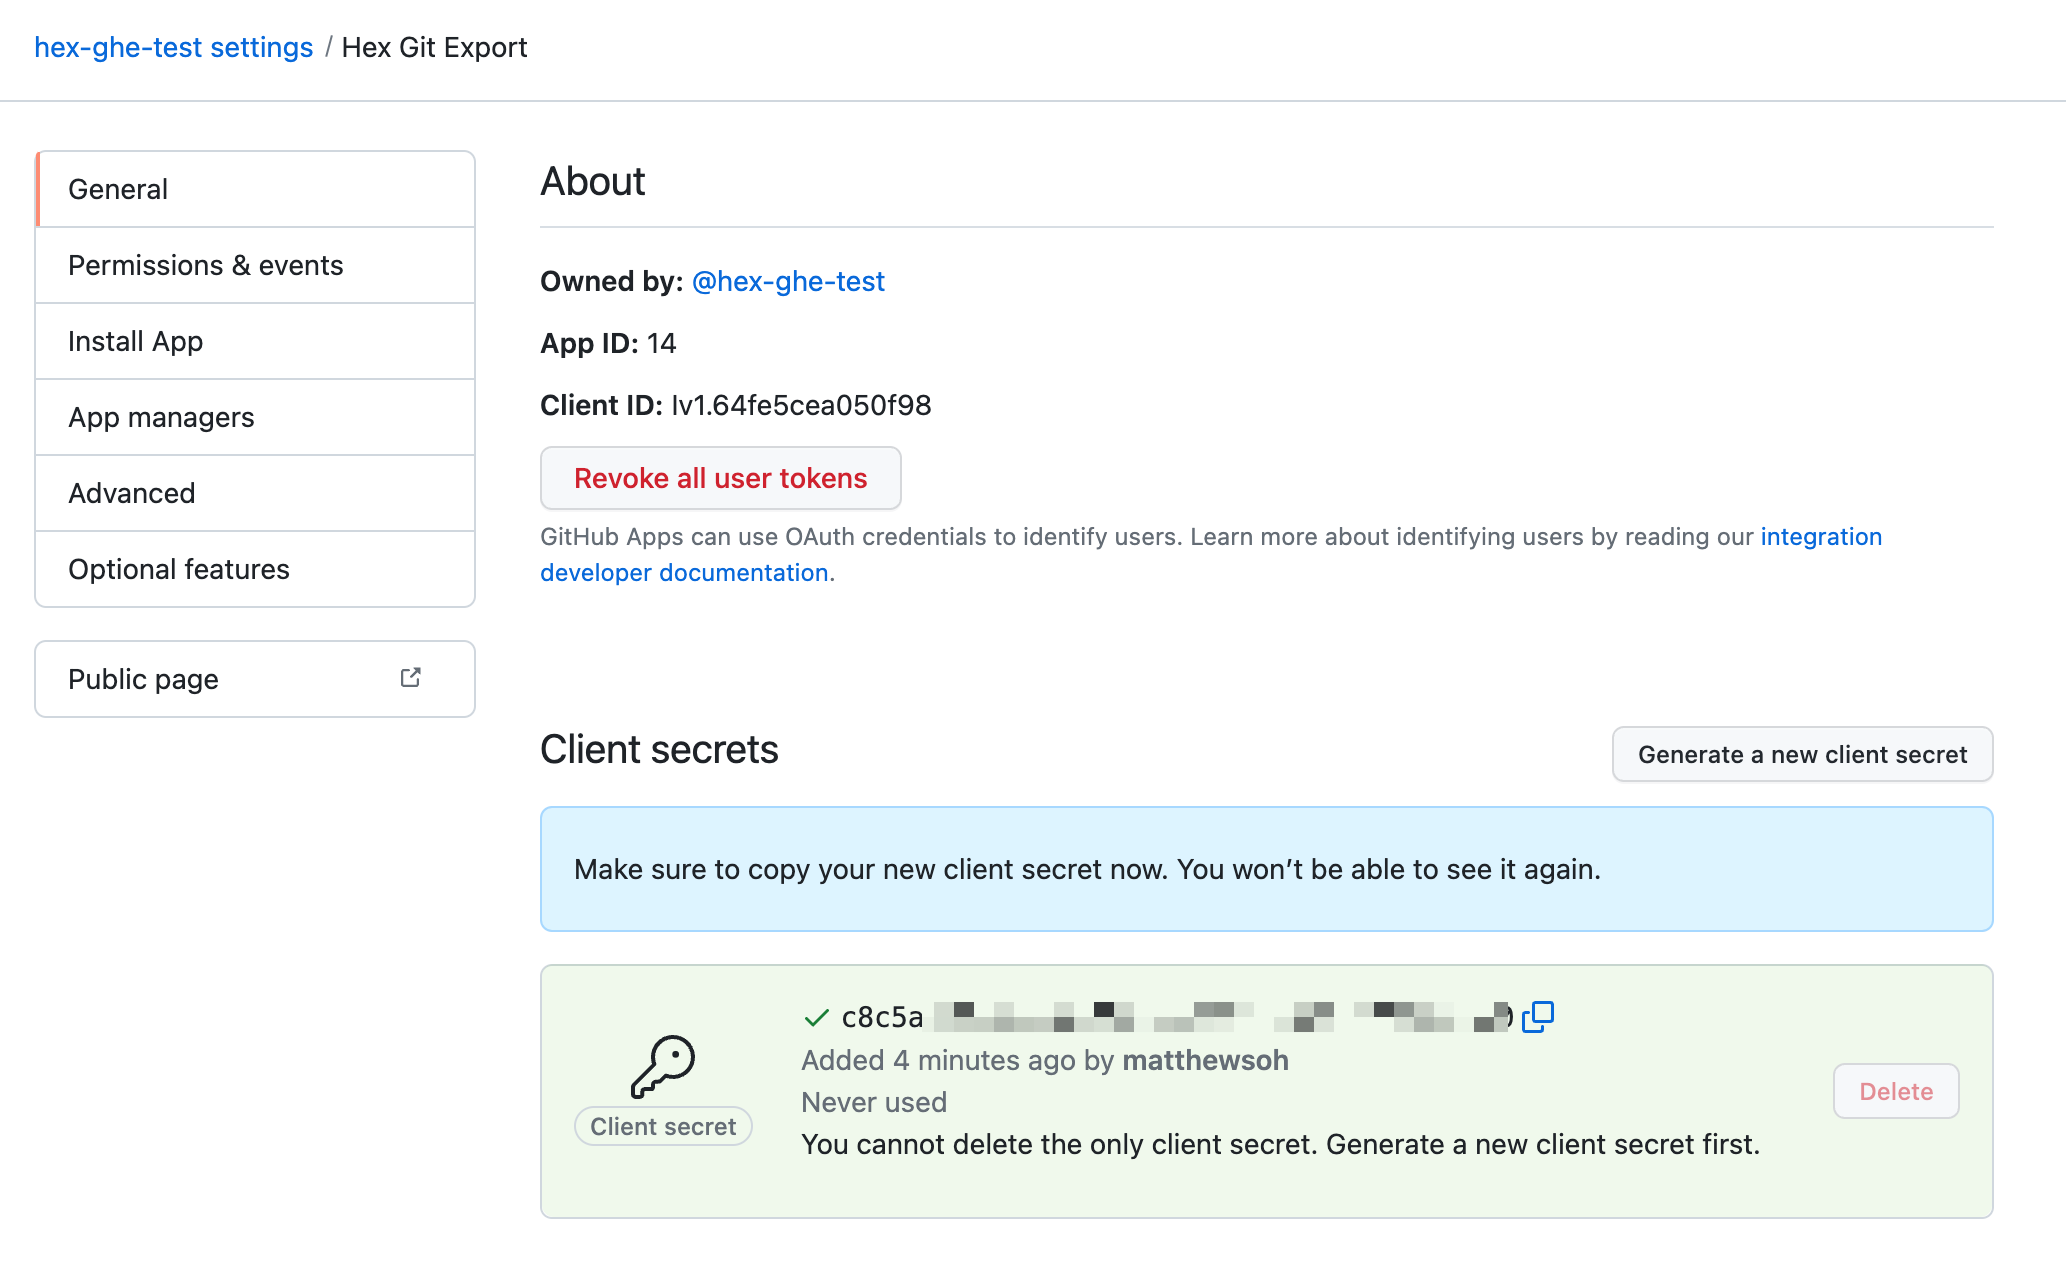Follow the hex-ghe-test settings breadcrumb

click(174, 47)
